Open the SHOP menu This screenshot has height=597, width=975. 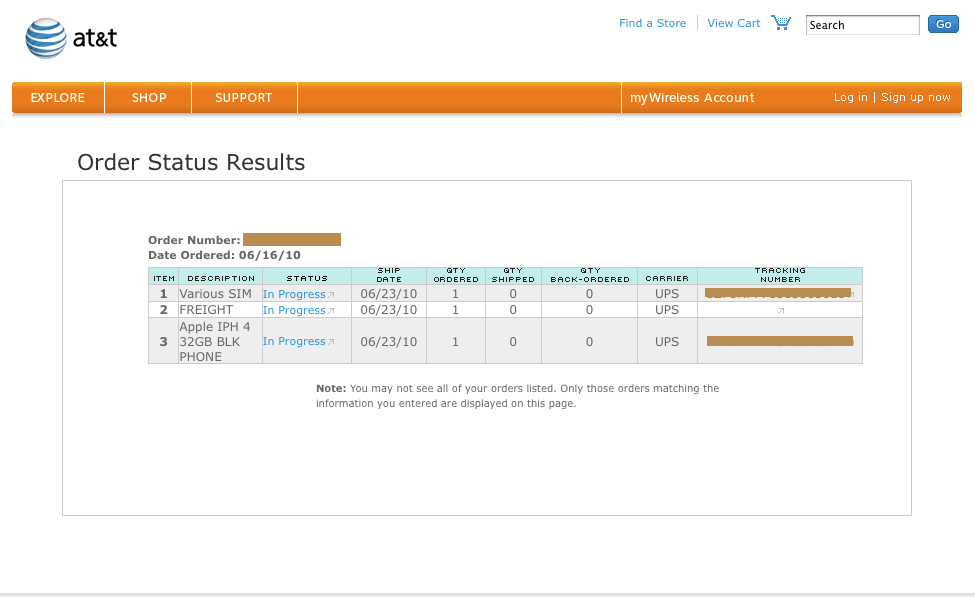tap(149, 98)
